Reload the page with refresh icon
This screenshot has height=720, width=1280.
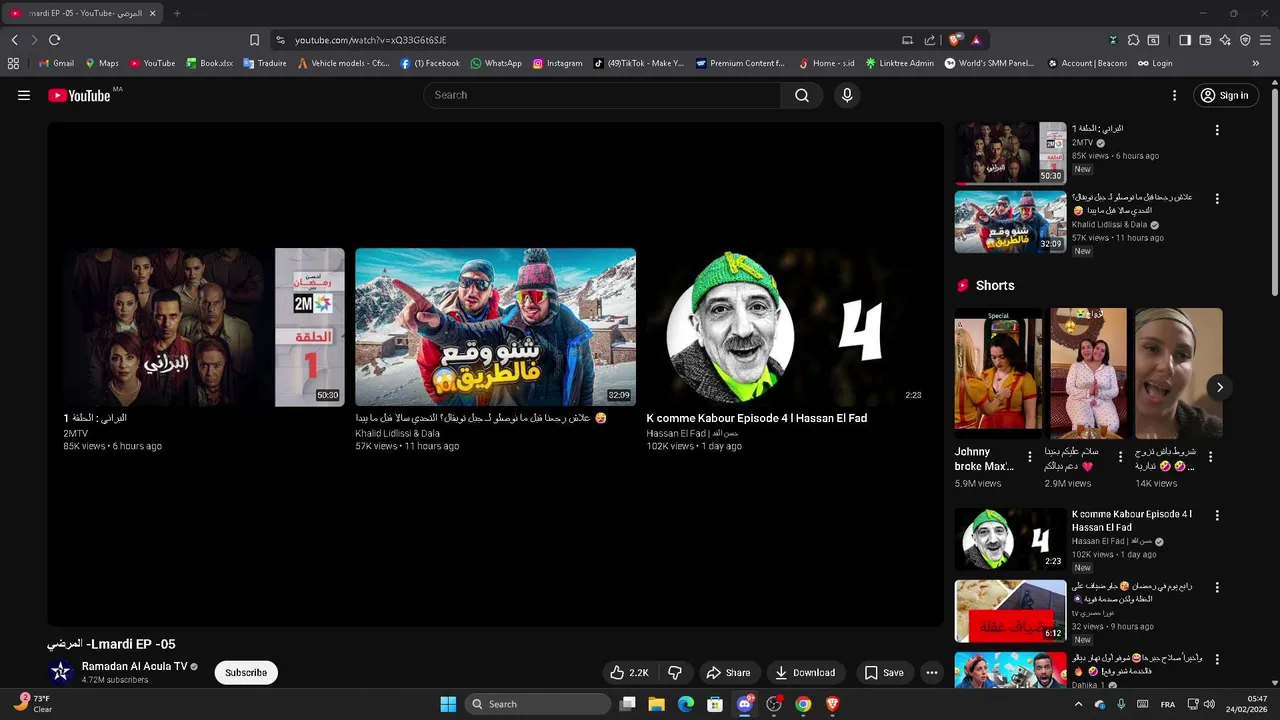tap(54, 40)
